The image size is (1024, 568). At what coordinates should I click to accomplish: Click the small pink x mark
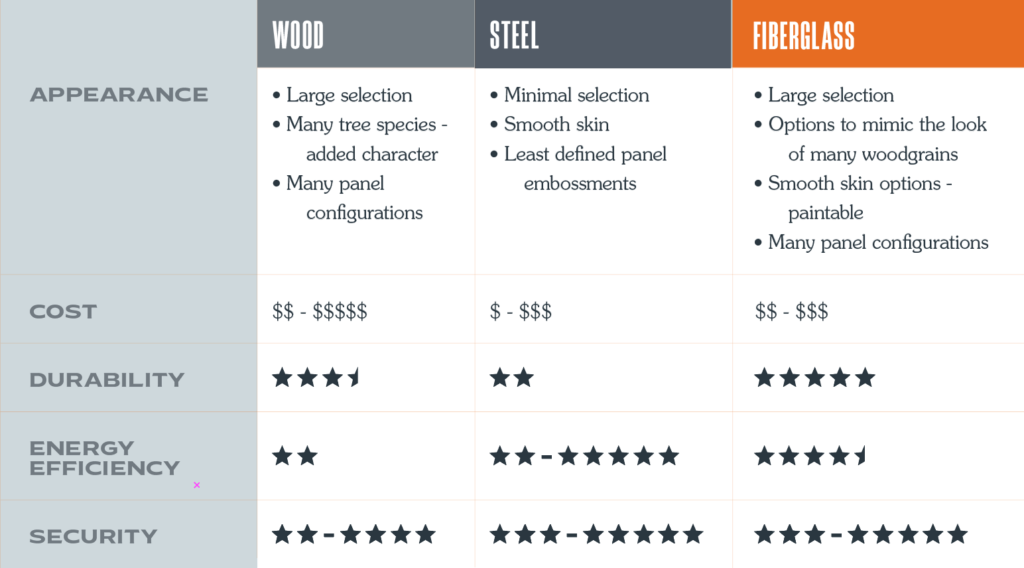tap(197, 485)
